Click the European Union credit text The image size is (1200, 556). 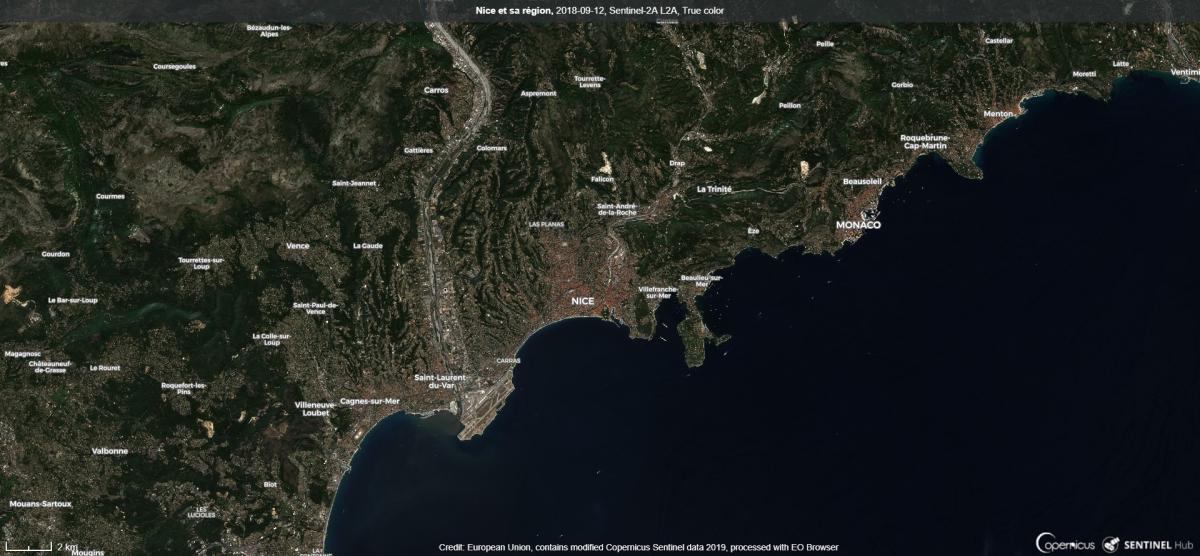(638, 548)
